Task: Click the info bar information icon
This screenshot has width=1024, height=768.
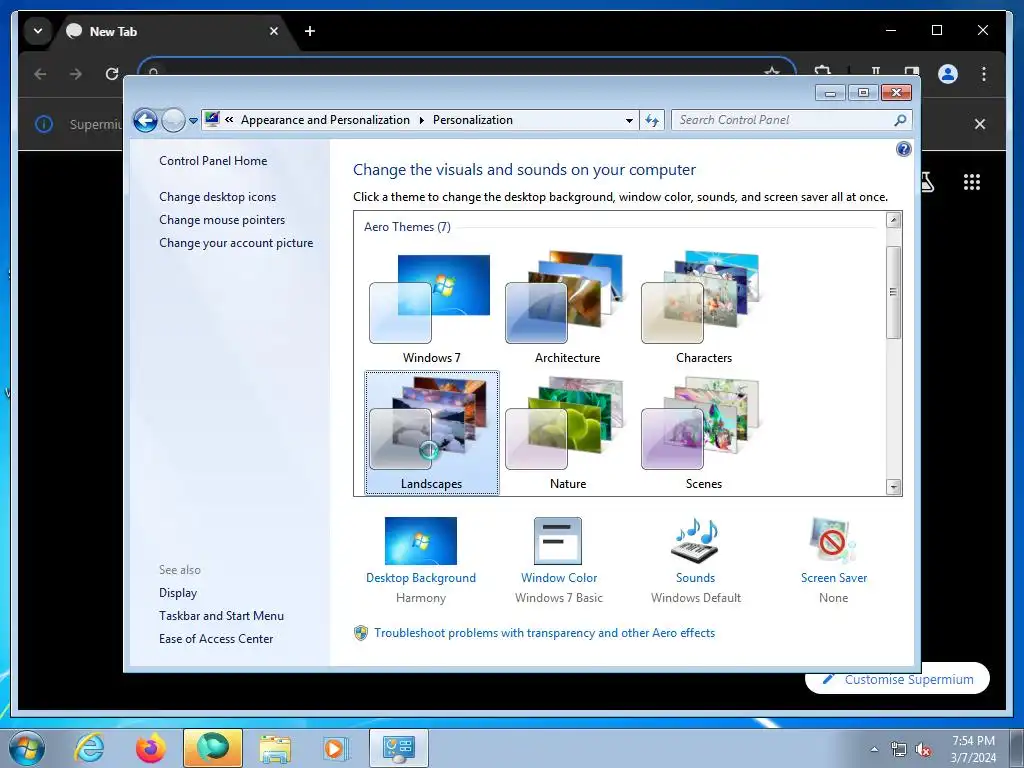Action: [44, 124]
